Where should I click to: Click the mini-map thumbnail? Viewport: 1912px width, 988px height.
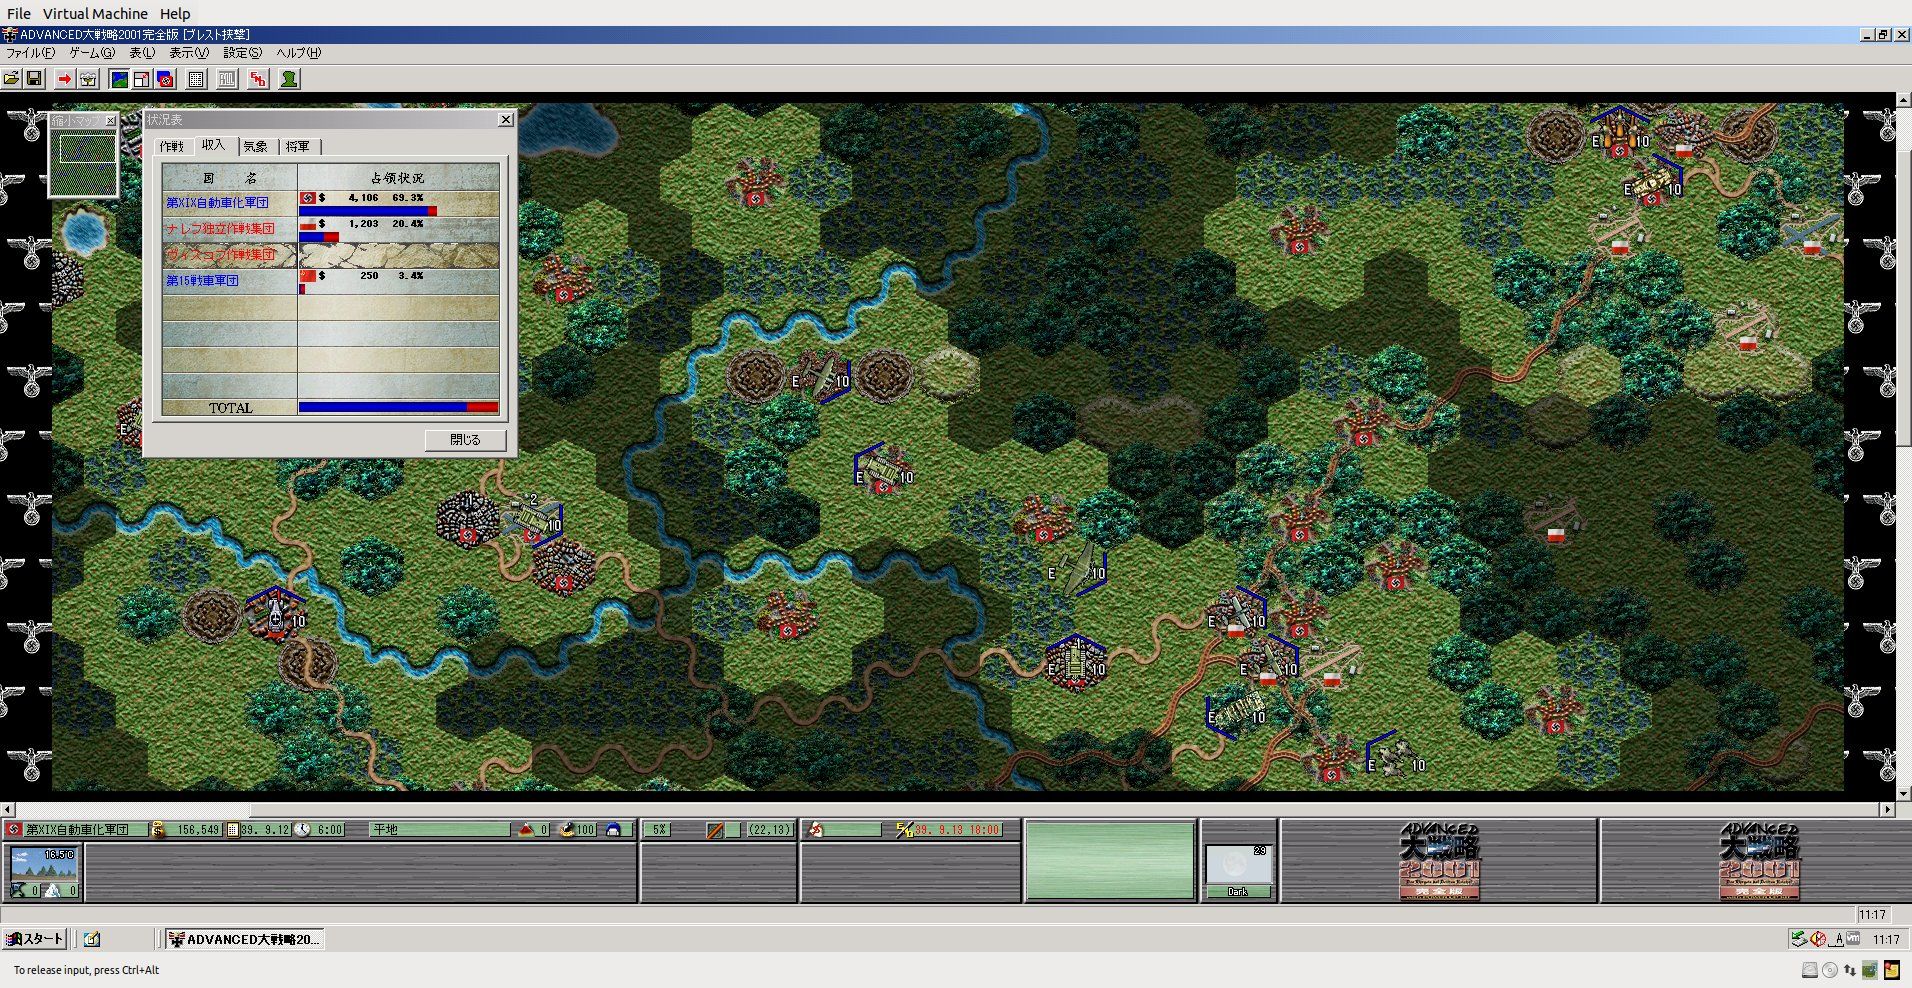pyautogui.click(x=85, y=163)
